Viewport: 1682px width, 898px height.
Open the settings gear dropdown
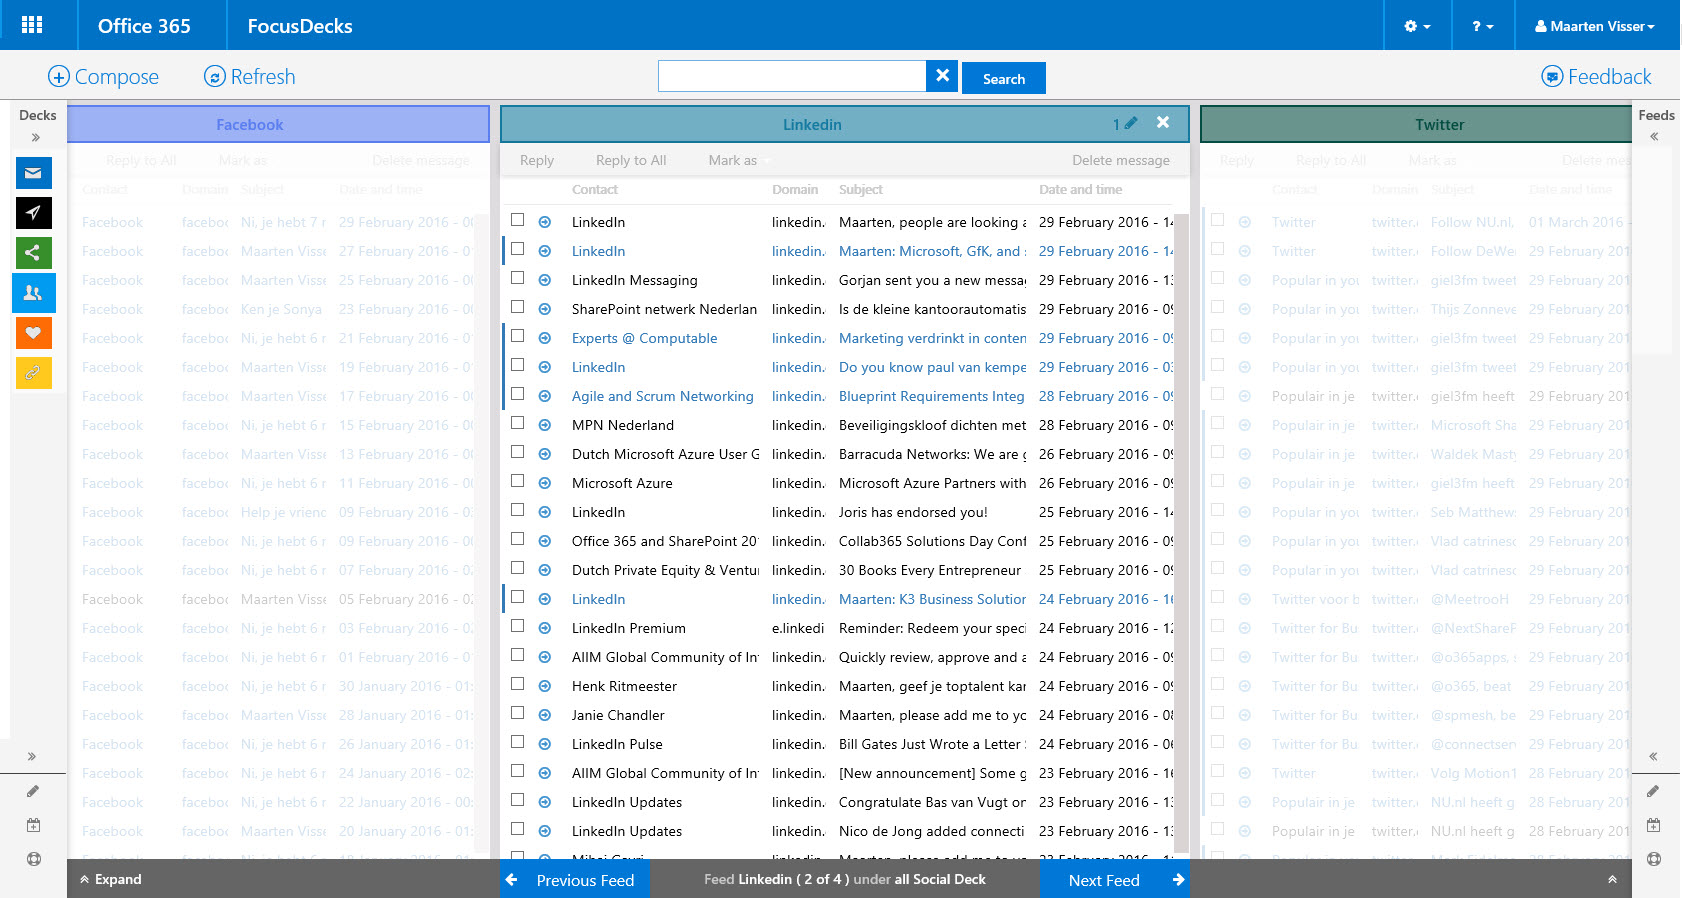[x=1417, y=26]
